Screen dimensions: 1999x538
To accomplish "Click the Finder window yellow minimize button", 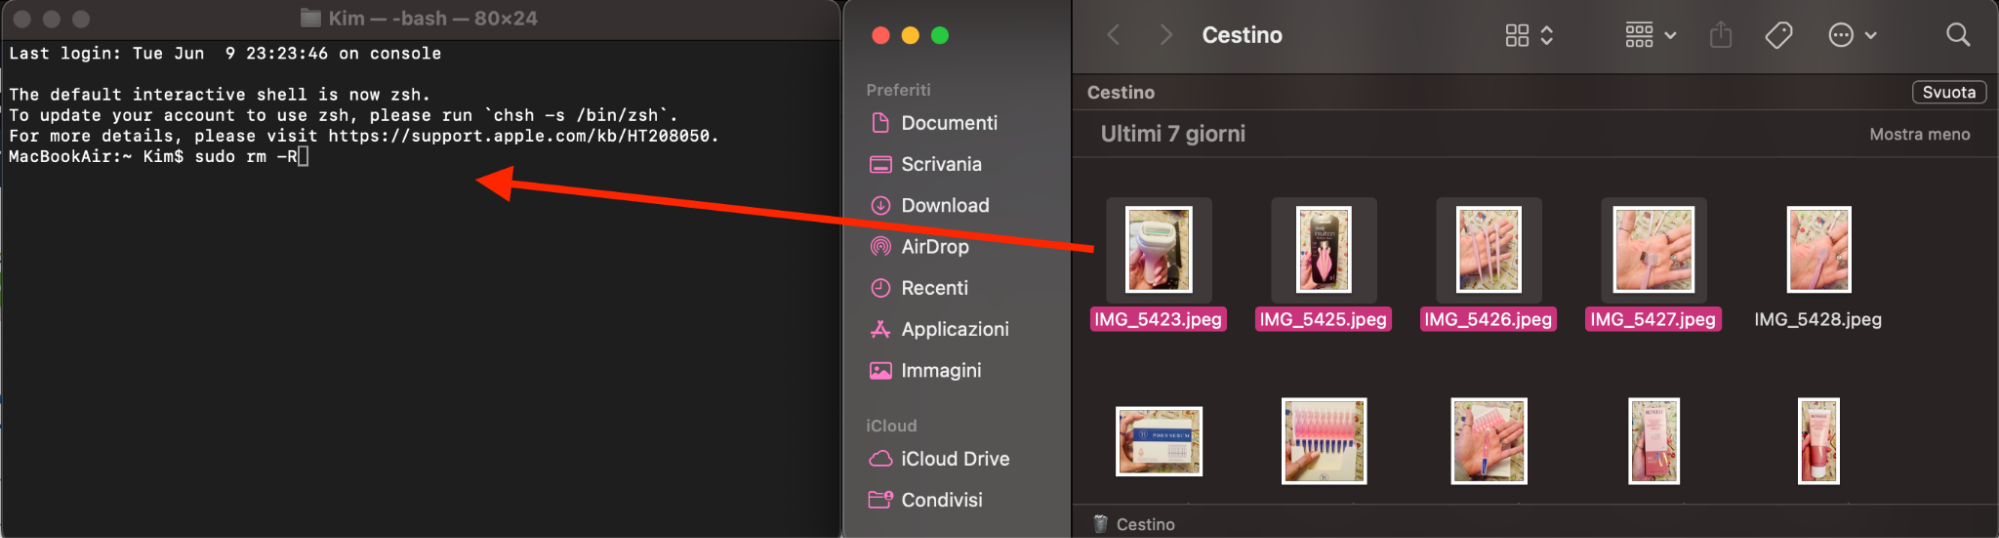I will (910, 35).
